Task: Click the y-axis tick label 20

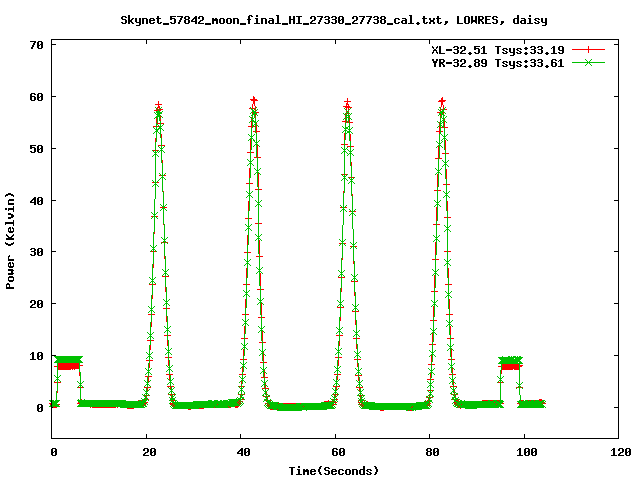Action: 36,304
